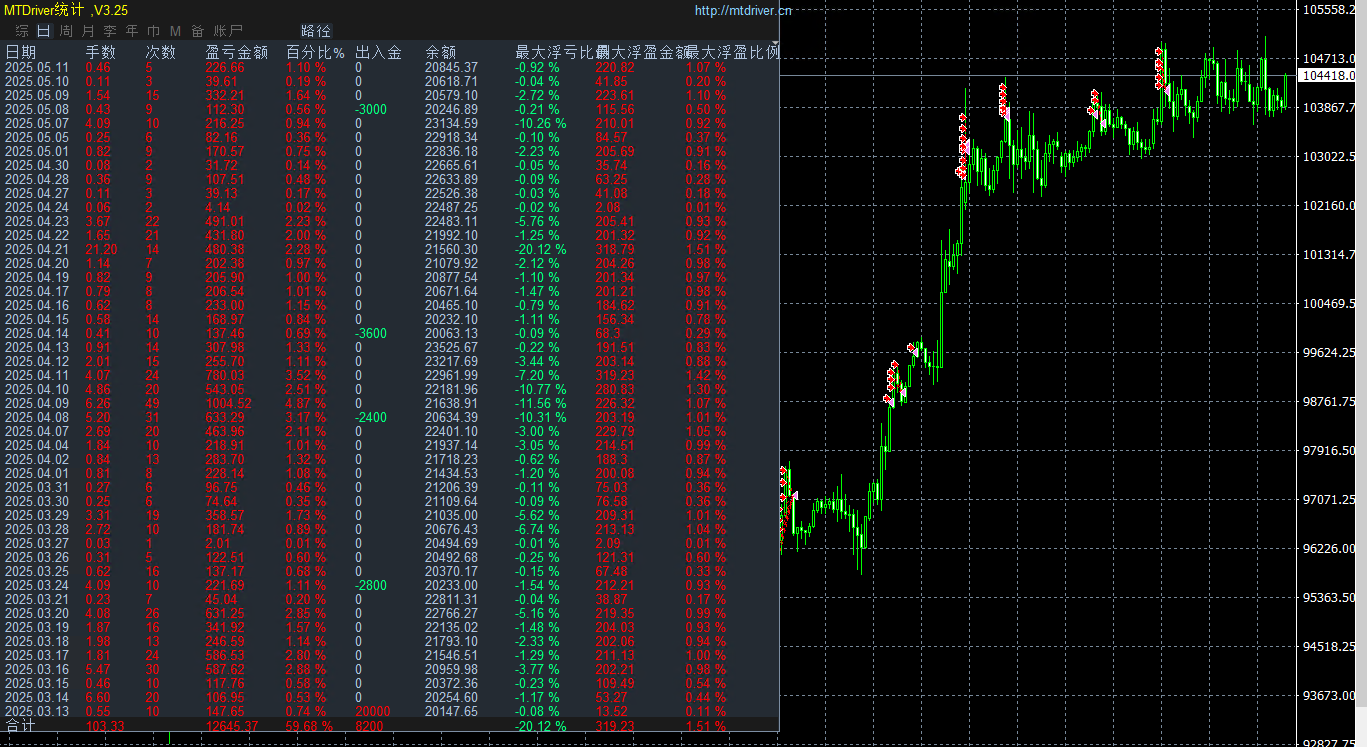The height and width of the screenshot is (747, 1367).
Task: Click the 出入金 column header
Action: coord(379,52)
